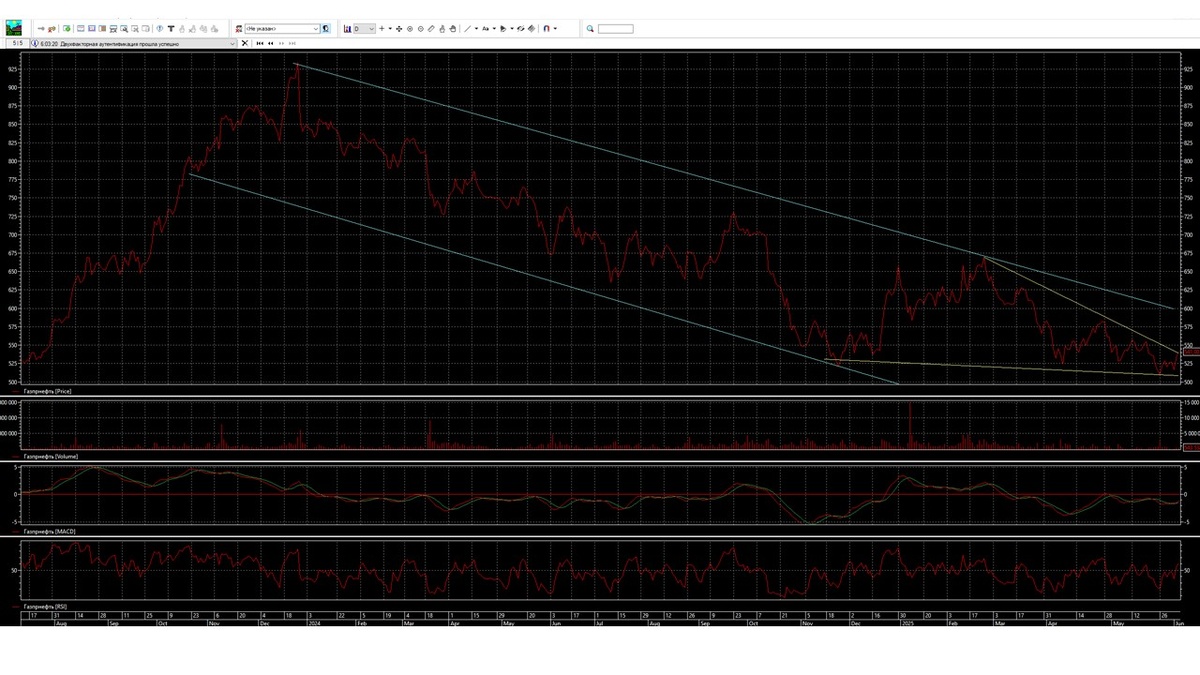1200x675 pixels.
Task: Expand the magnet tool dropdown arrow
Action: tap(555, 29)
